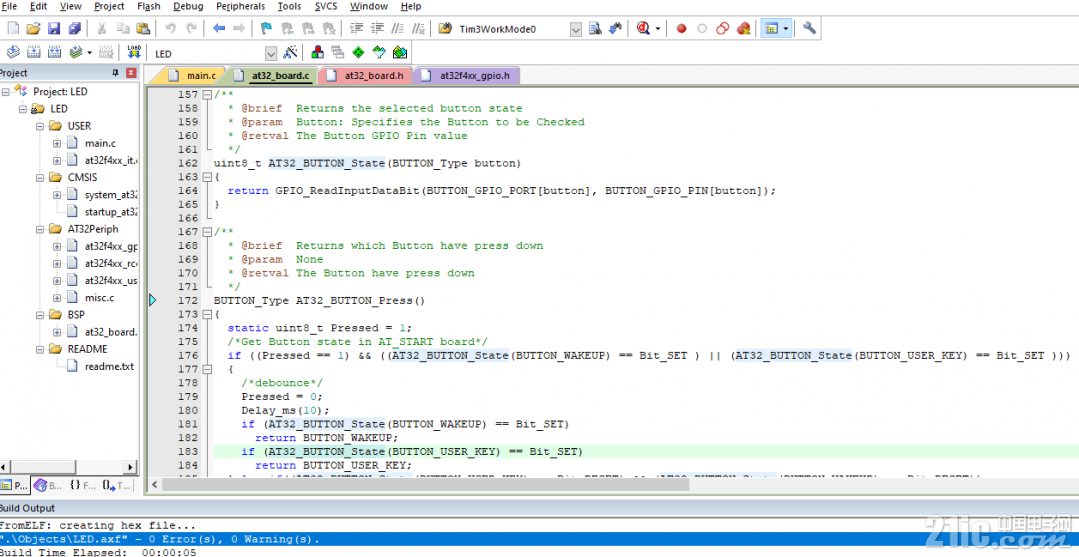Viewport: 1079px width, 557px height.
Task: Navigate forwards with the right arrow
Action: 239,29
